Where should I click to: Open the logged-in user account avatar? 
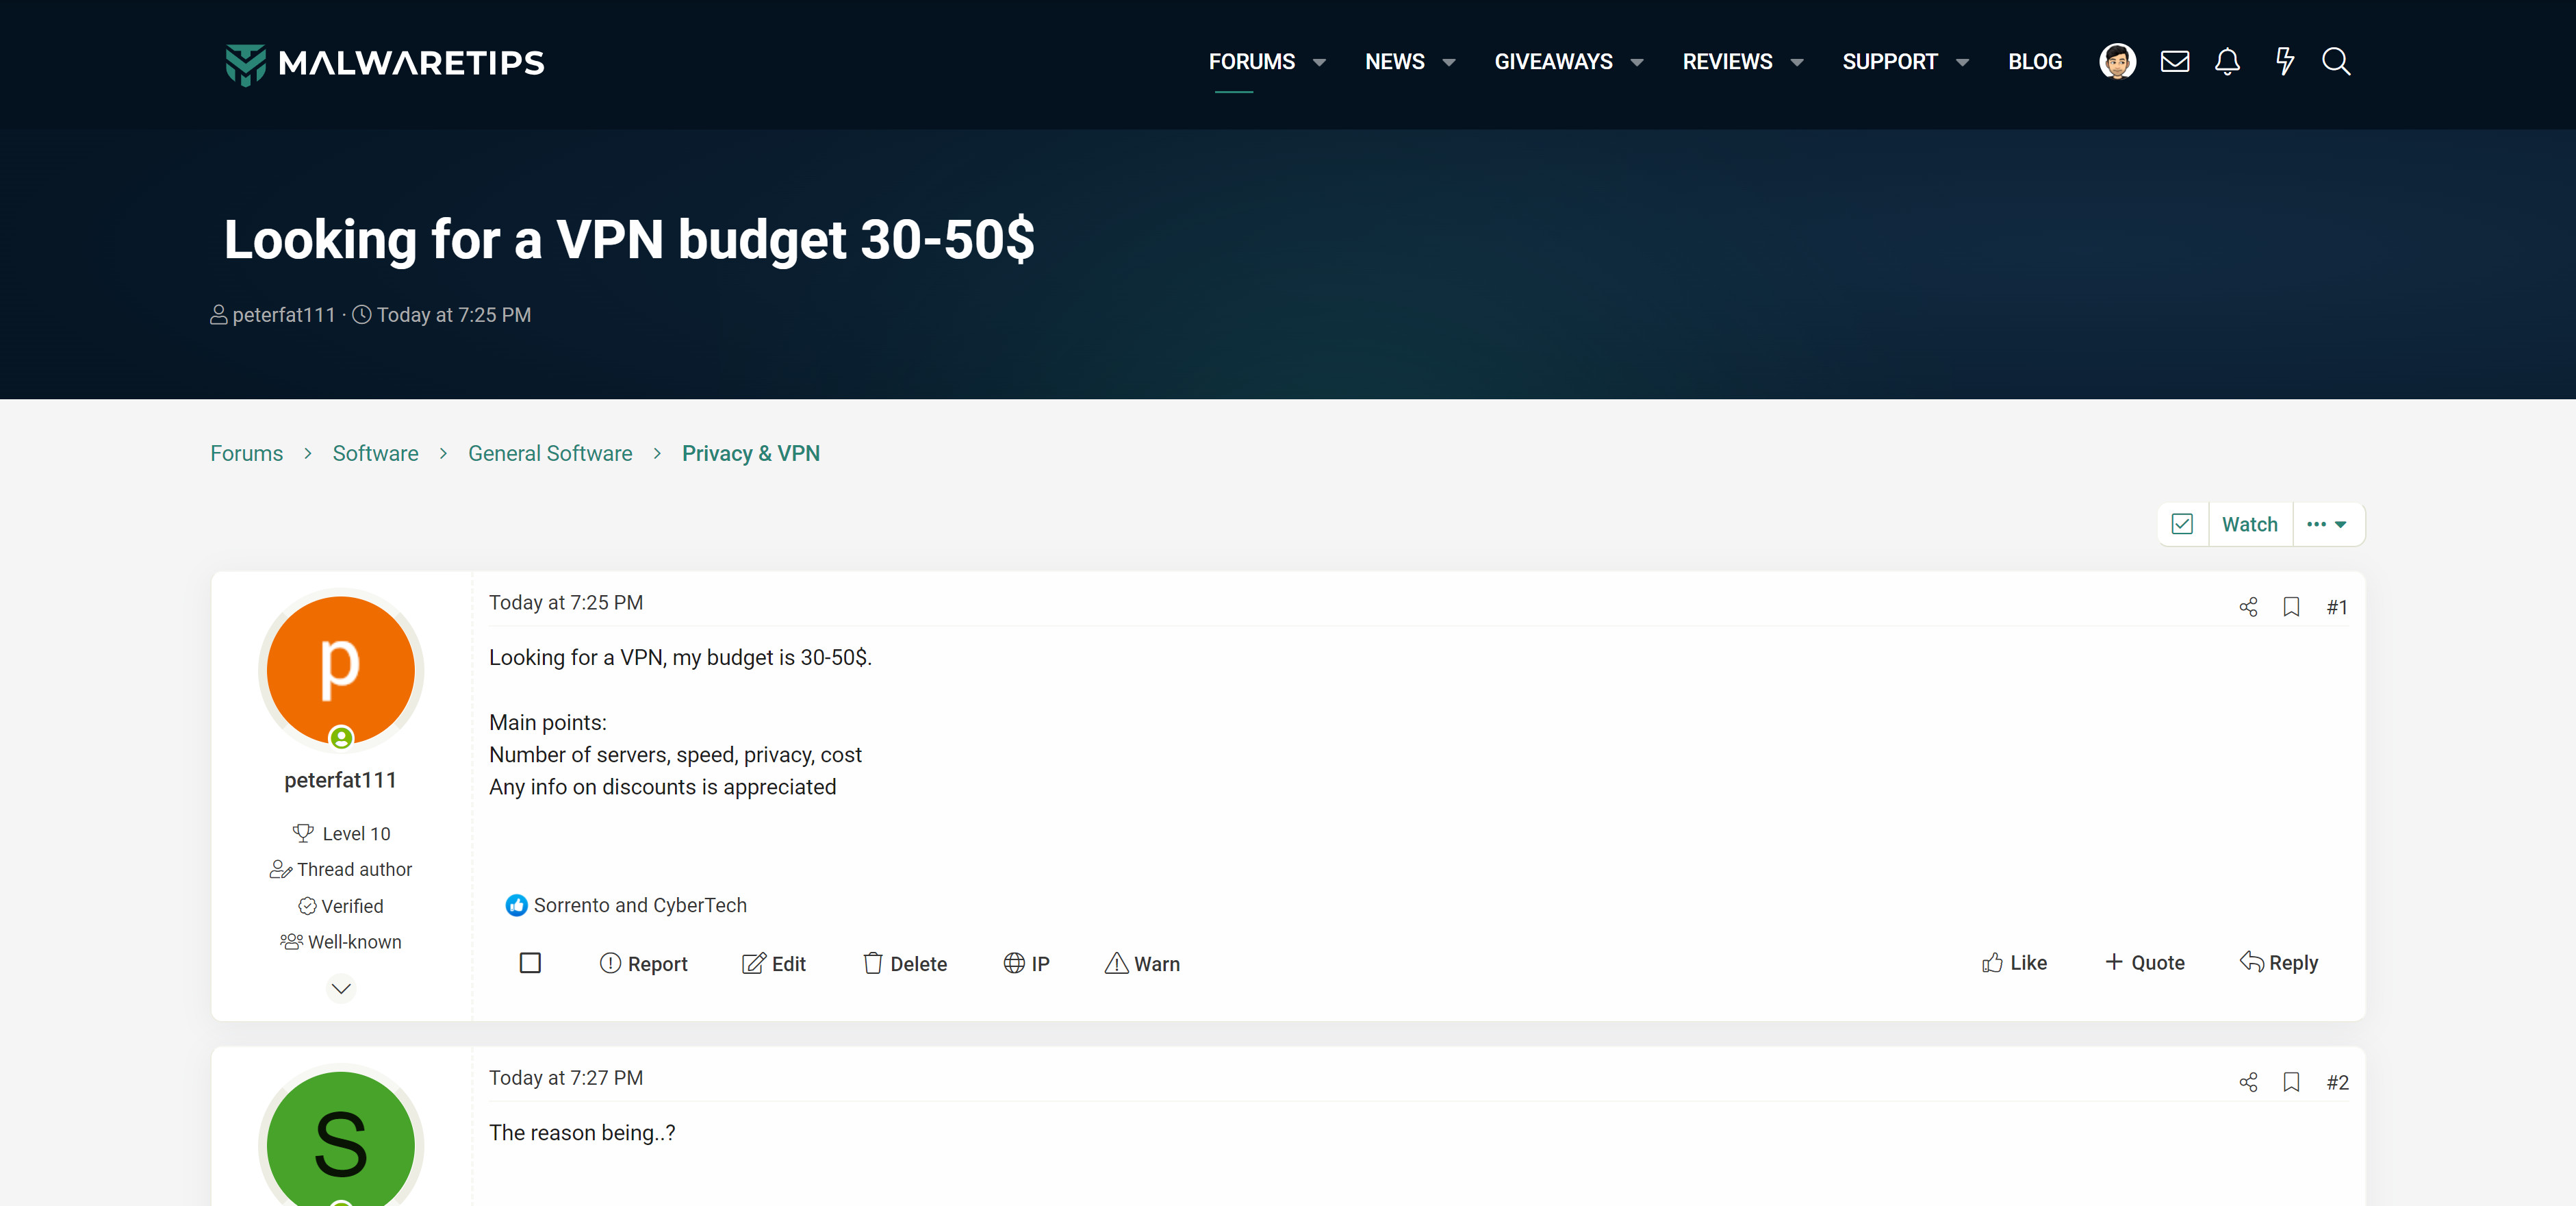pyautogui.click(x=2117, y=62)
